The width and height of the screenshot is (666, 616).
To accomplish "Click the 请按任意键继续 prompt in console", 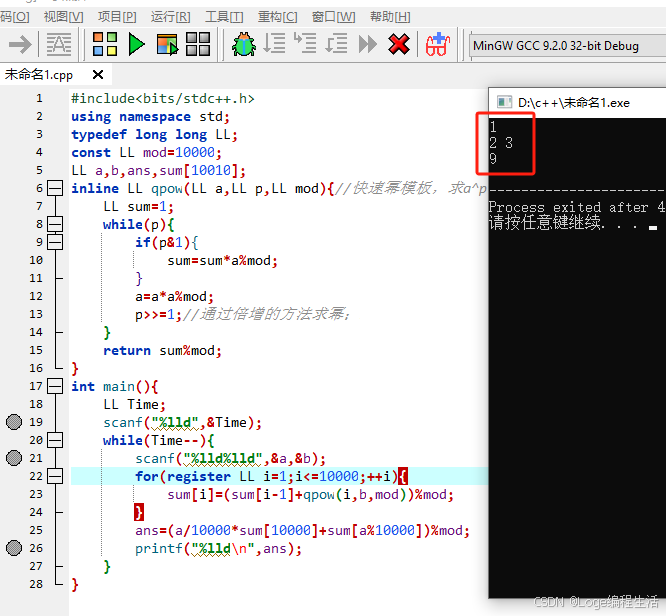I will point(545,222).
